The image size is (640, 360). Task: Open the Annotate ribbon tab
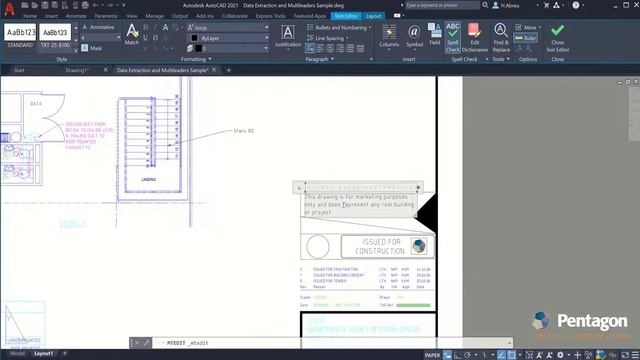(x=76, y=16)
